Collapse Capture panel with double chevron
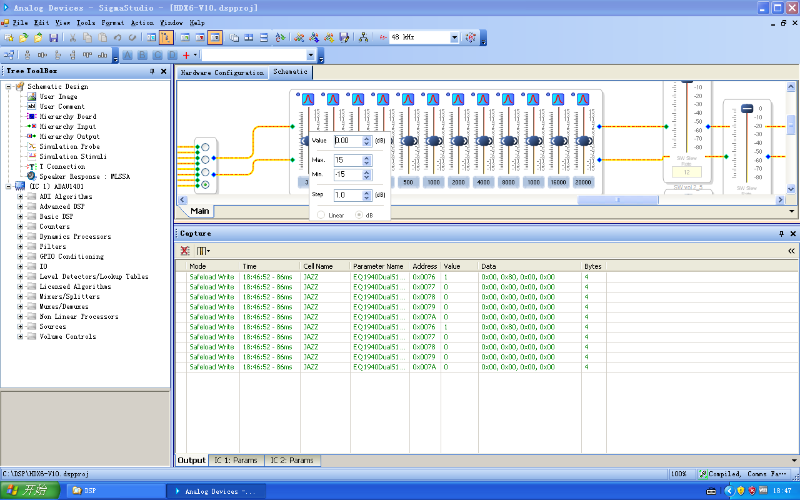 [x=791, y=251]
